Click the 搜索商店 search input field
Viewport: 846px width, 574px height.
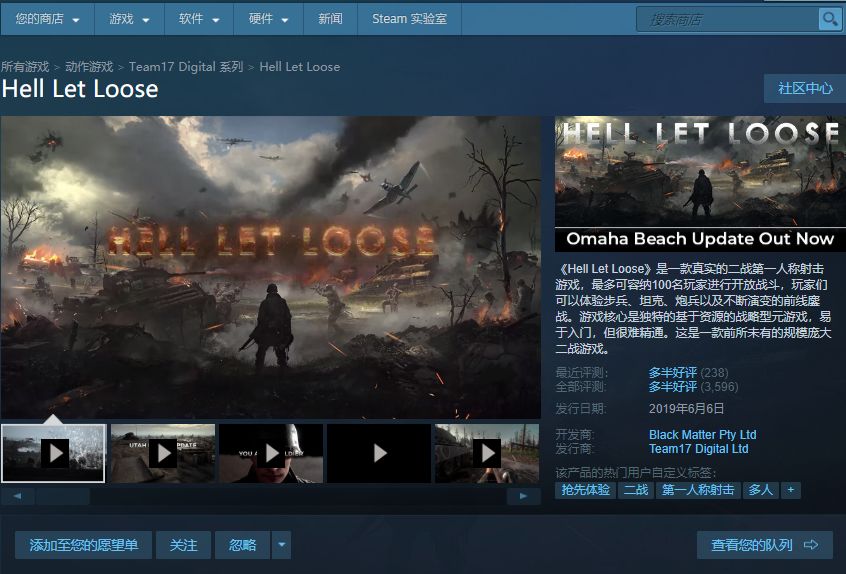(x=727, y=19)
